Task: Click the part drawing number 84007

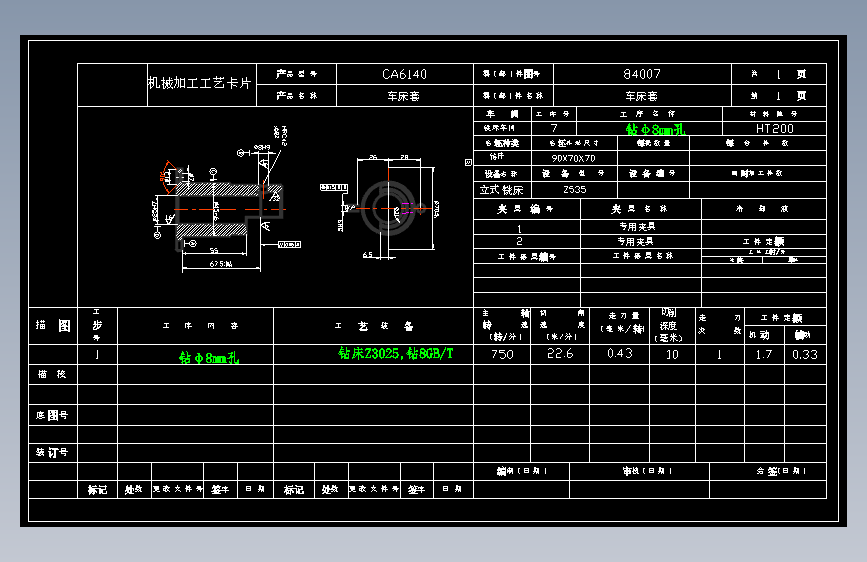Action: pyautogui.click(x=642, y=74)
